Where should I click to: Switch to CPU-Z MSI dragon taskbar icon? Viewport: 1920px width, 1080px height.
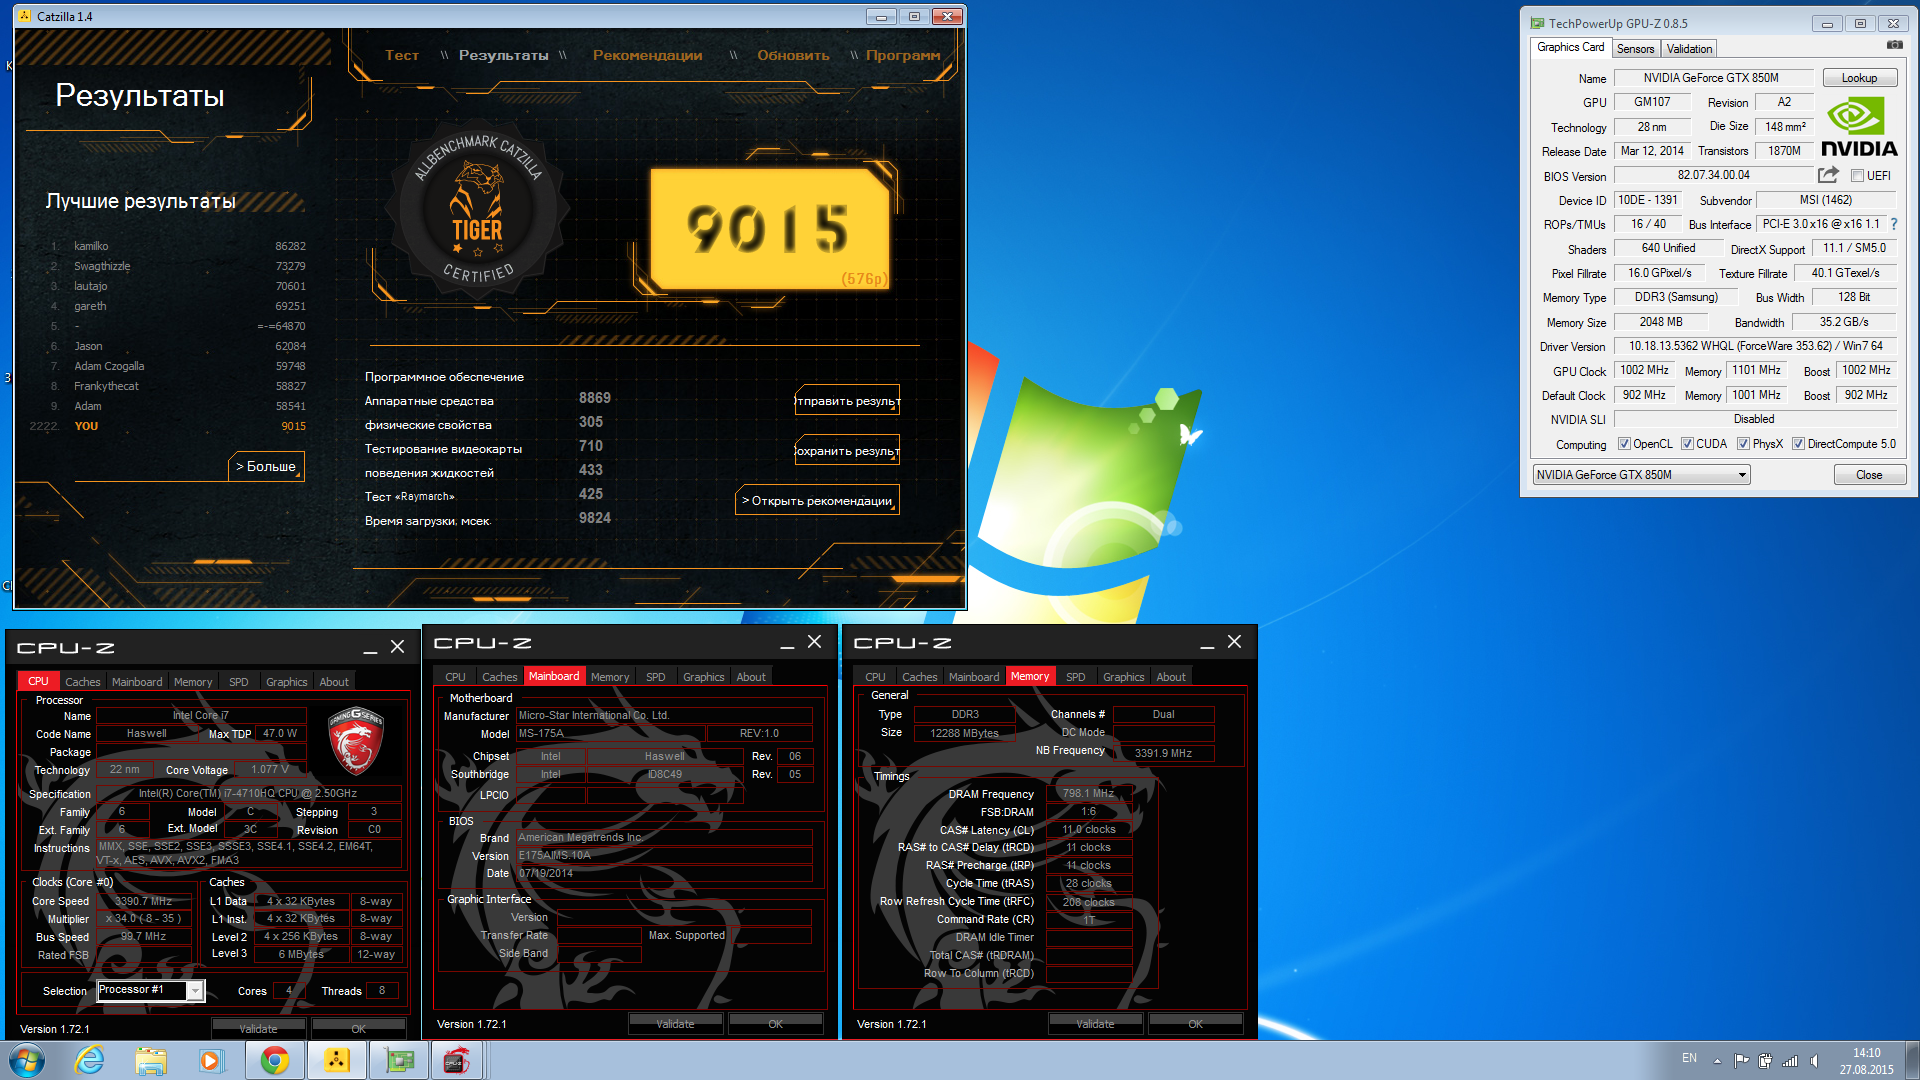[458, 1060]
